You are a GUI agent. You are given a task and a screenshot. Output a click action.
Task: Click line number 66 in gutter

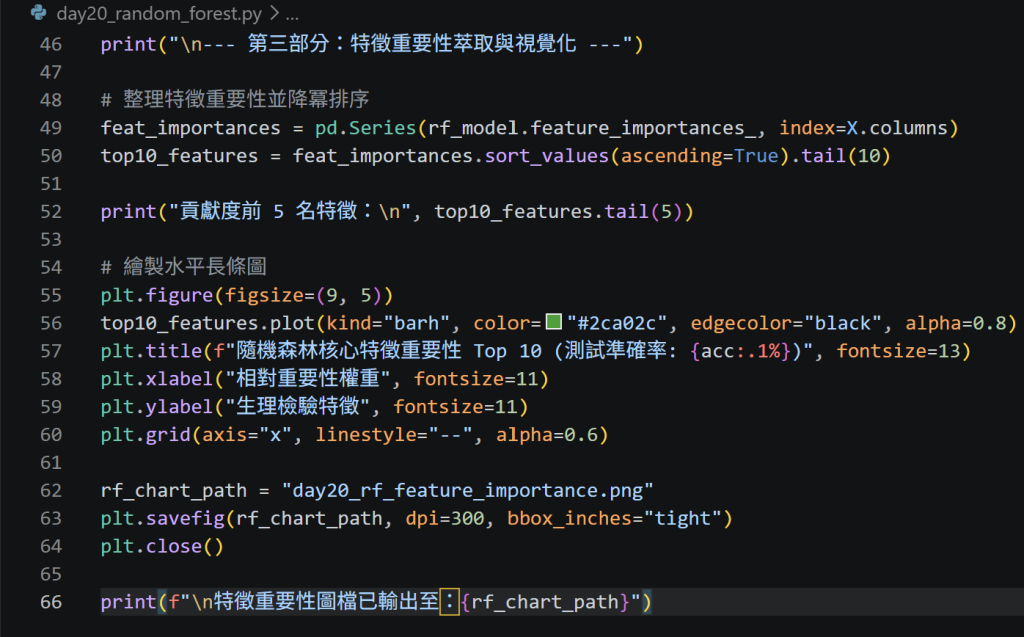[x=51, y=602]
